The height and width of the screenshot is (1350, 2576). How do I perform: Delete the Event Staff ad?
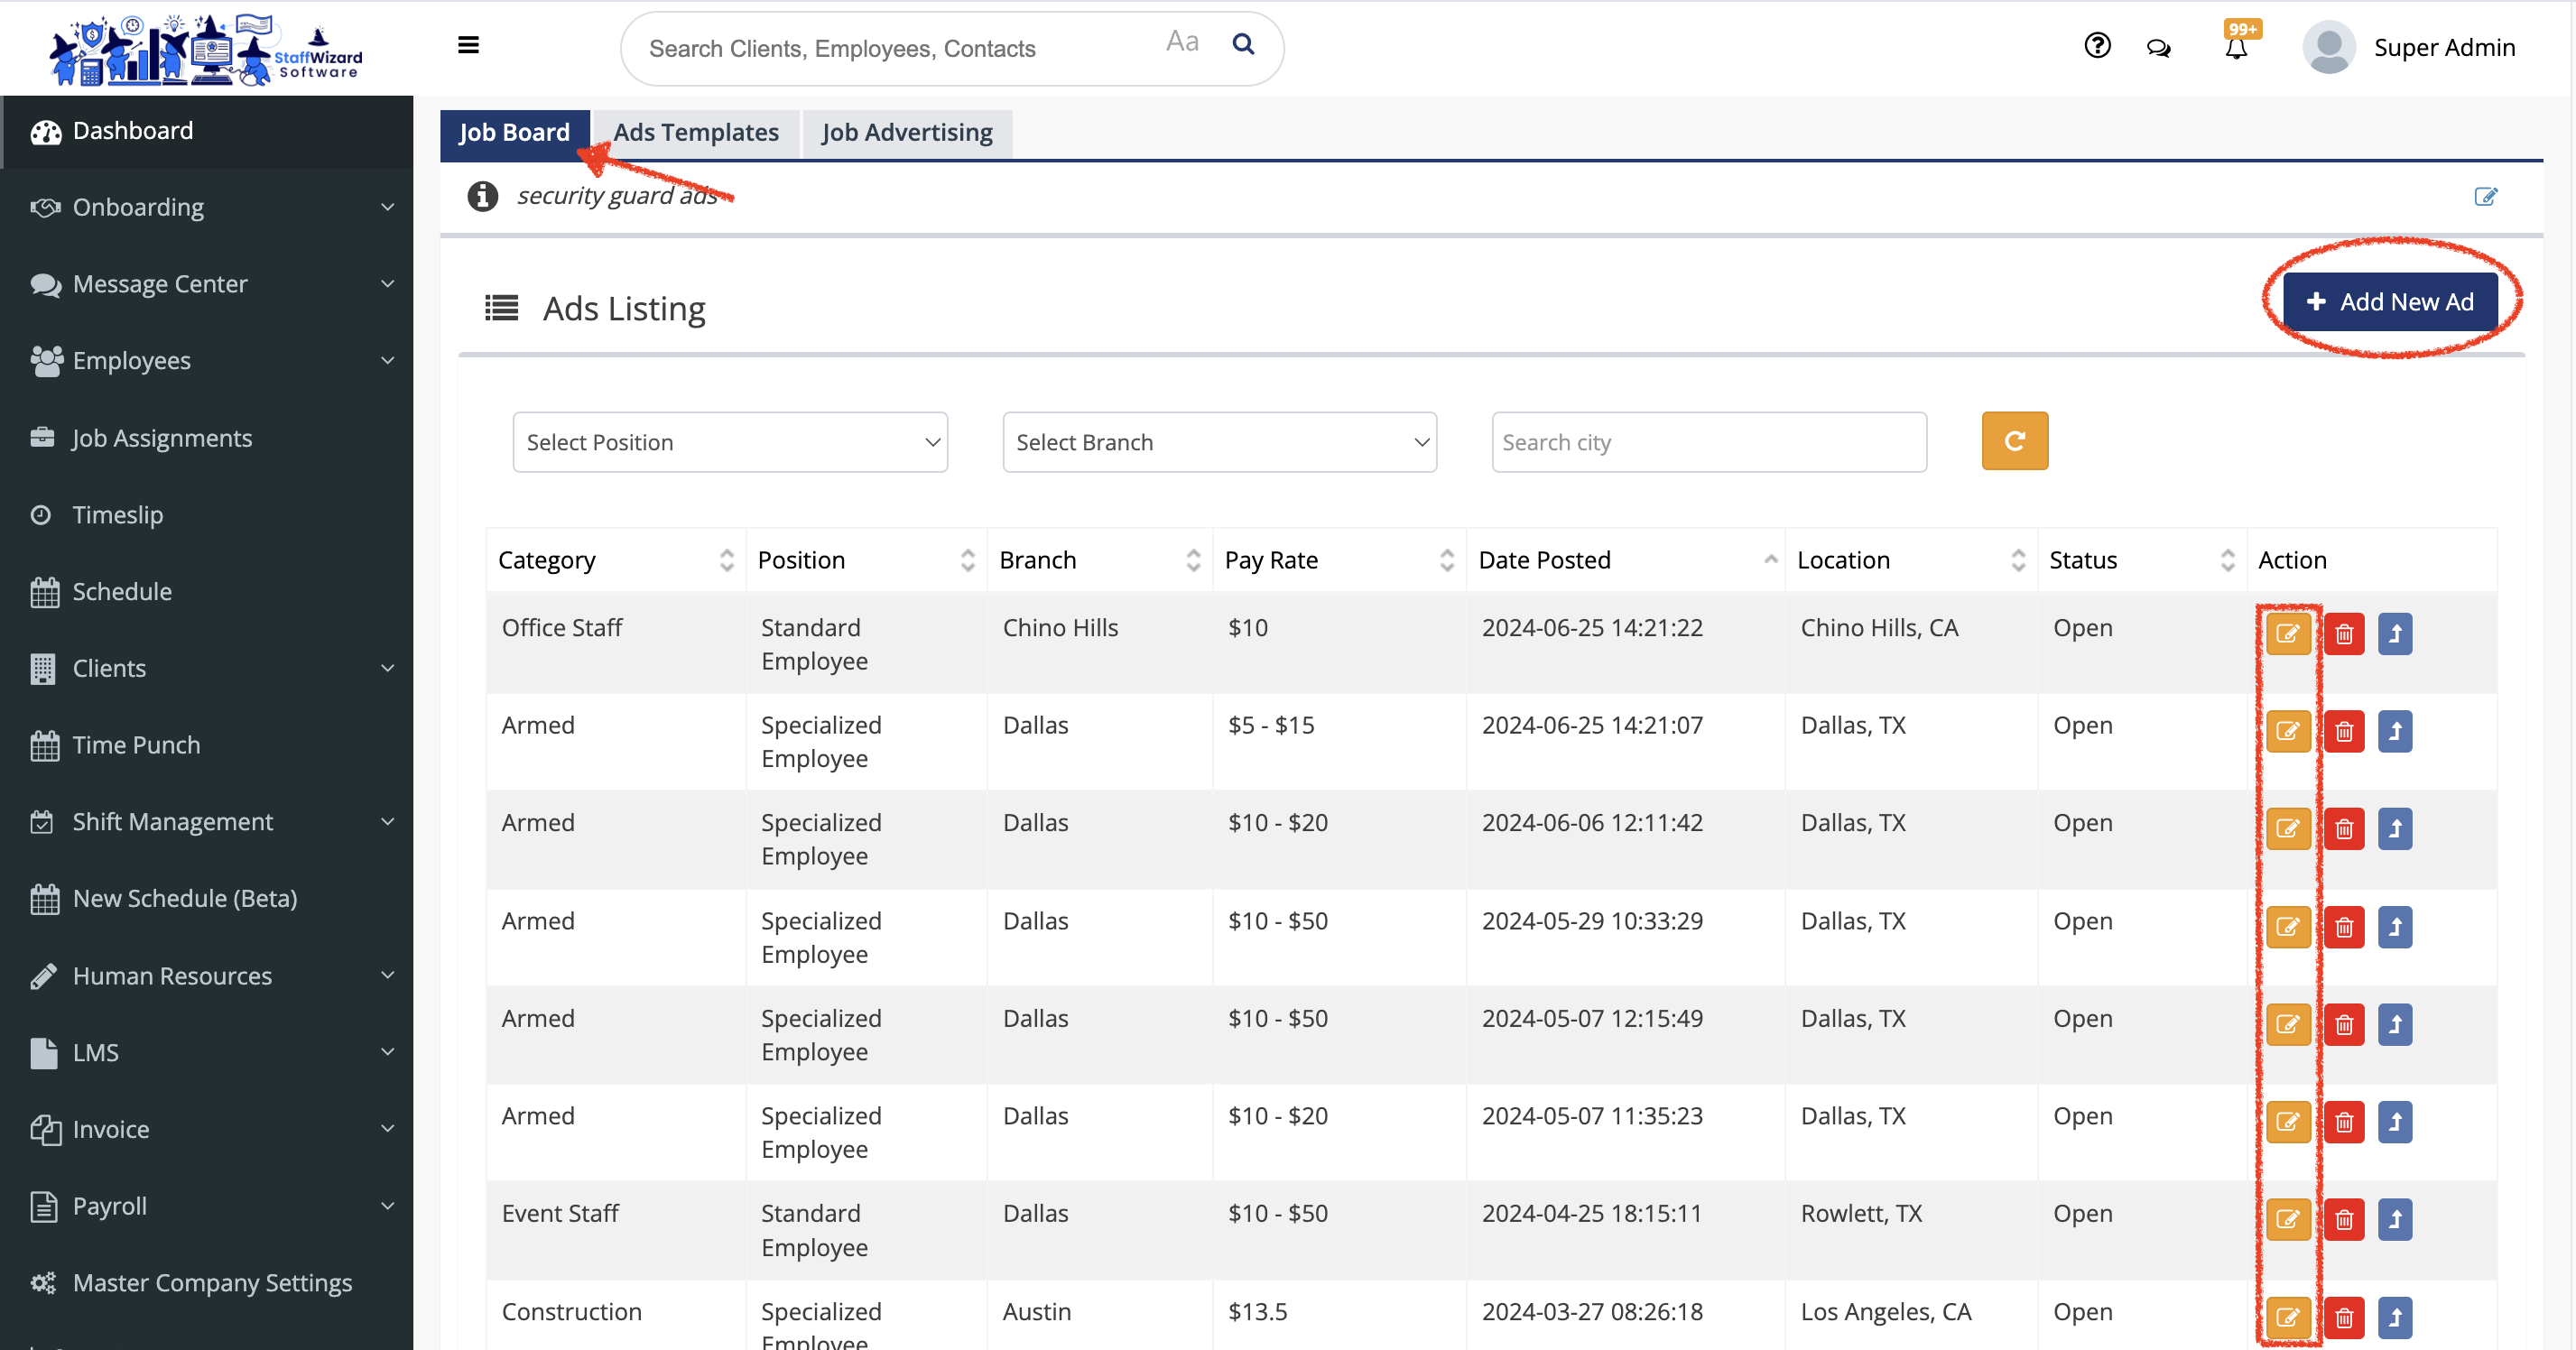pyautogui.click(x=2343, y=1220)
